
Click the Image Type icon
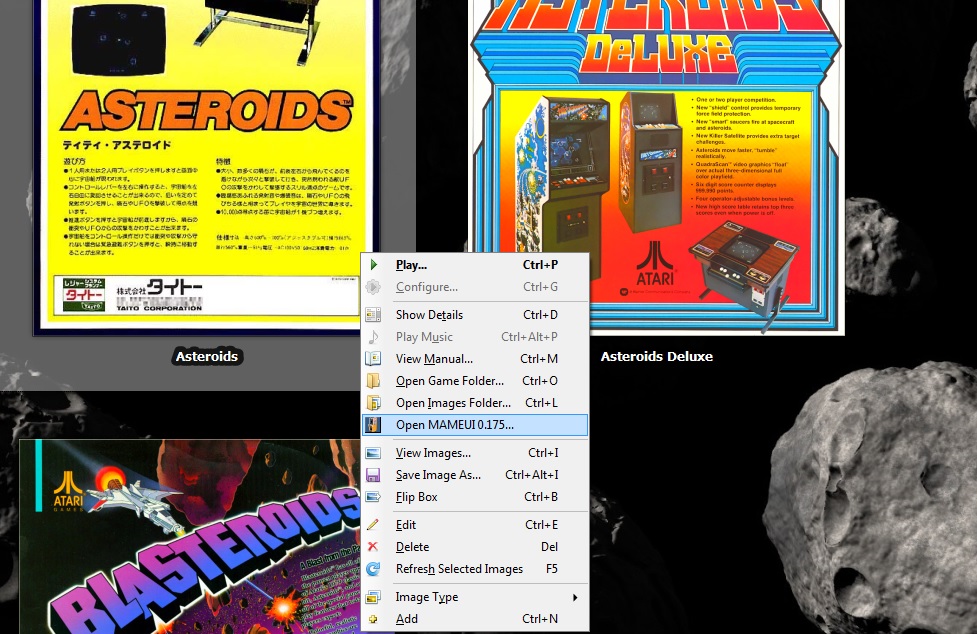[373, 597]
